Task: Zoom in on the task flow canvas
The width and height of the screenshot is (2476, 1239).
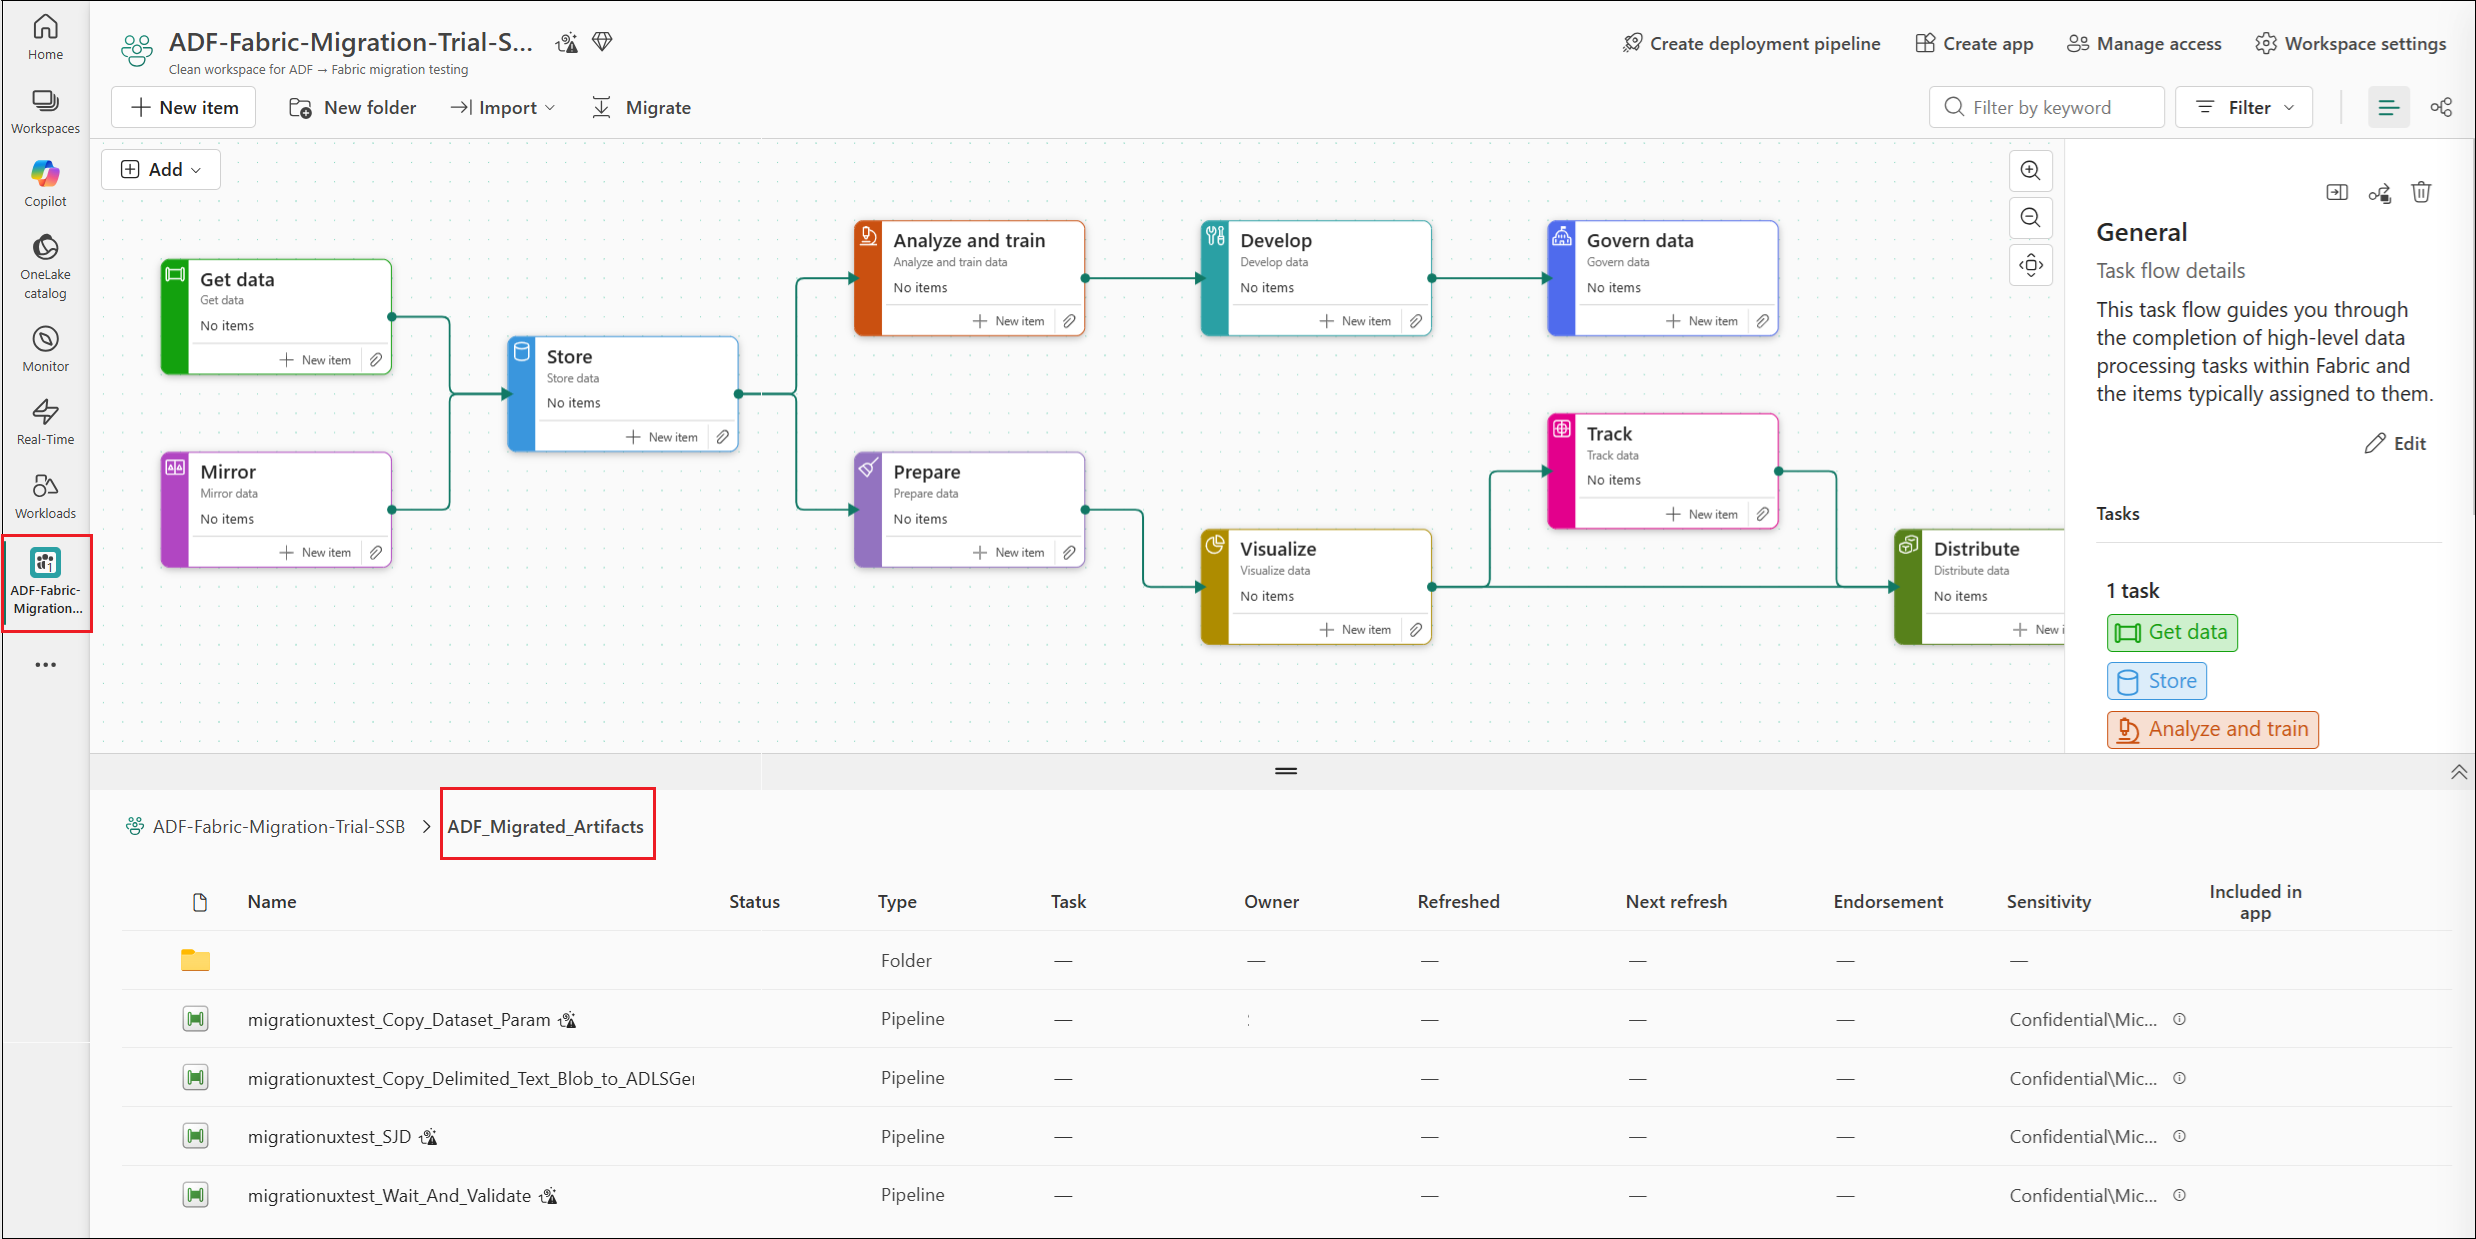Action: click(x=2030, y=170)
